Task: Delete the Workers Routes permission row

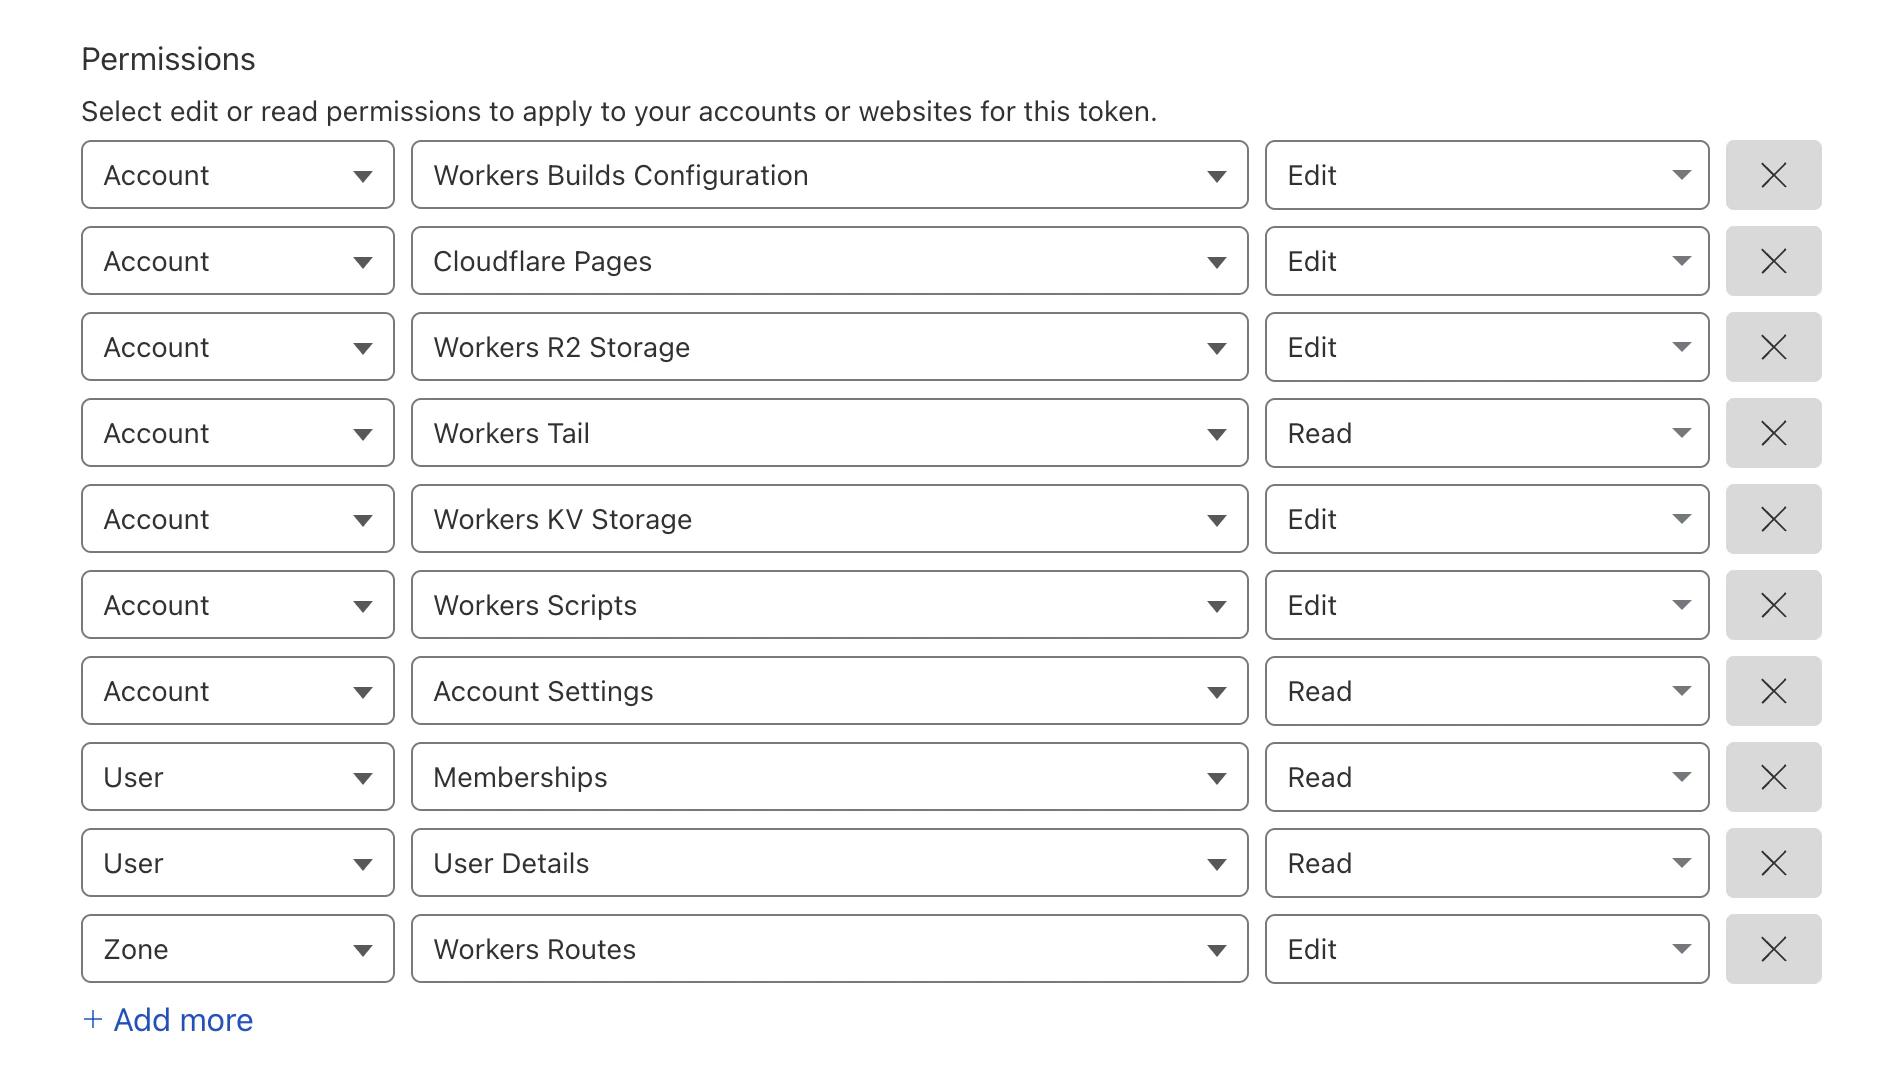Action: [x=1773, y=949]
